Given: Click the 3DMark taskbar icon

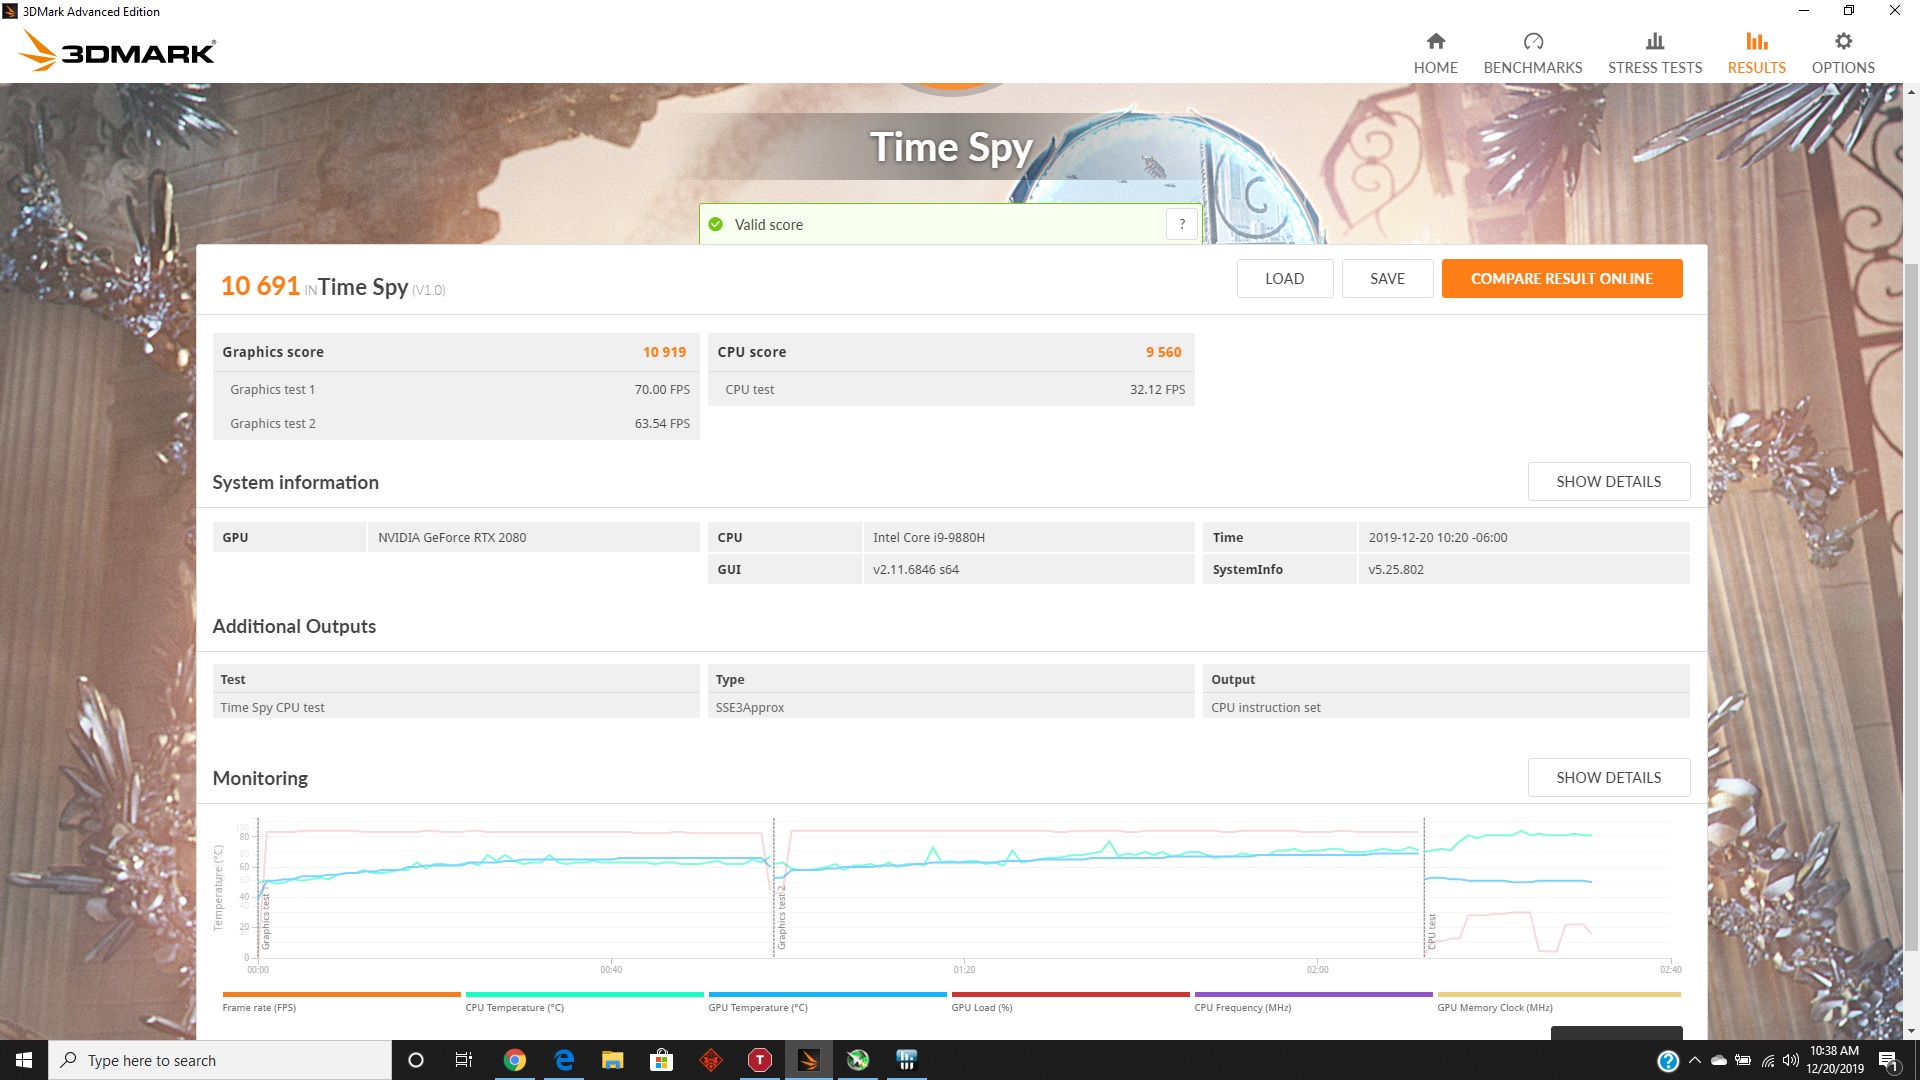Looking at the screenshot, I should coord(809,1060).
